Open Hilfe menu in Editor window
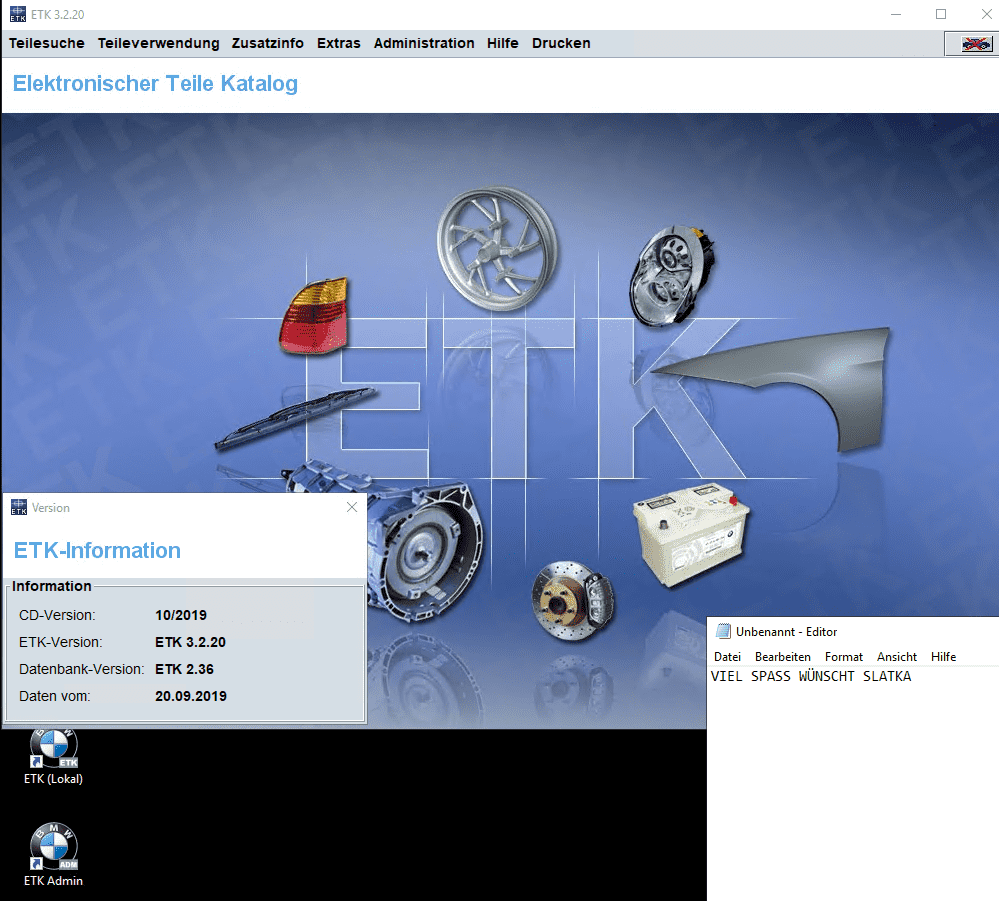Image resolution: width=999 pixels, height=901 pixels. pos(943,656)
